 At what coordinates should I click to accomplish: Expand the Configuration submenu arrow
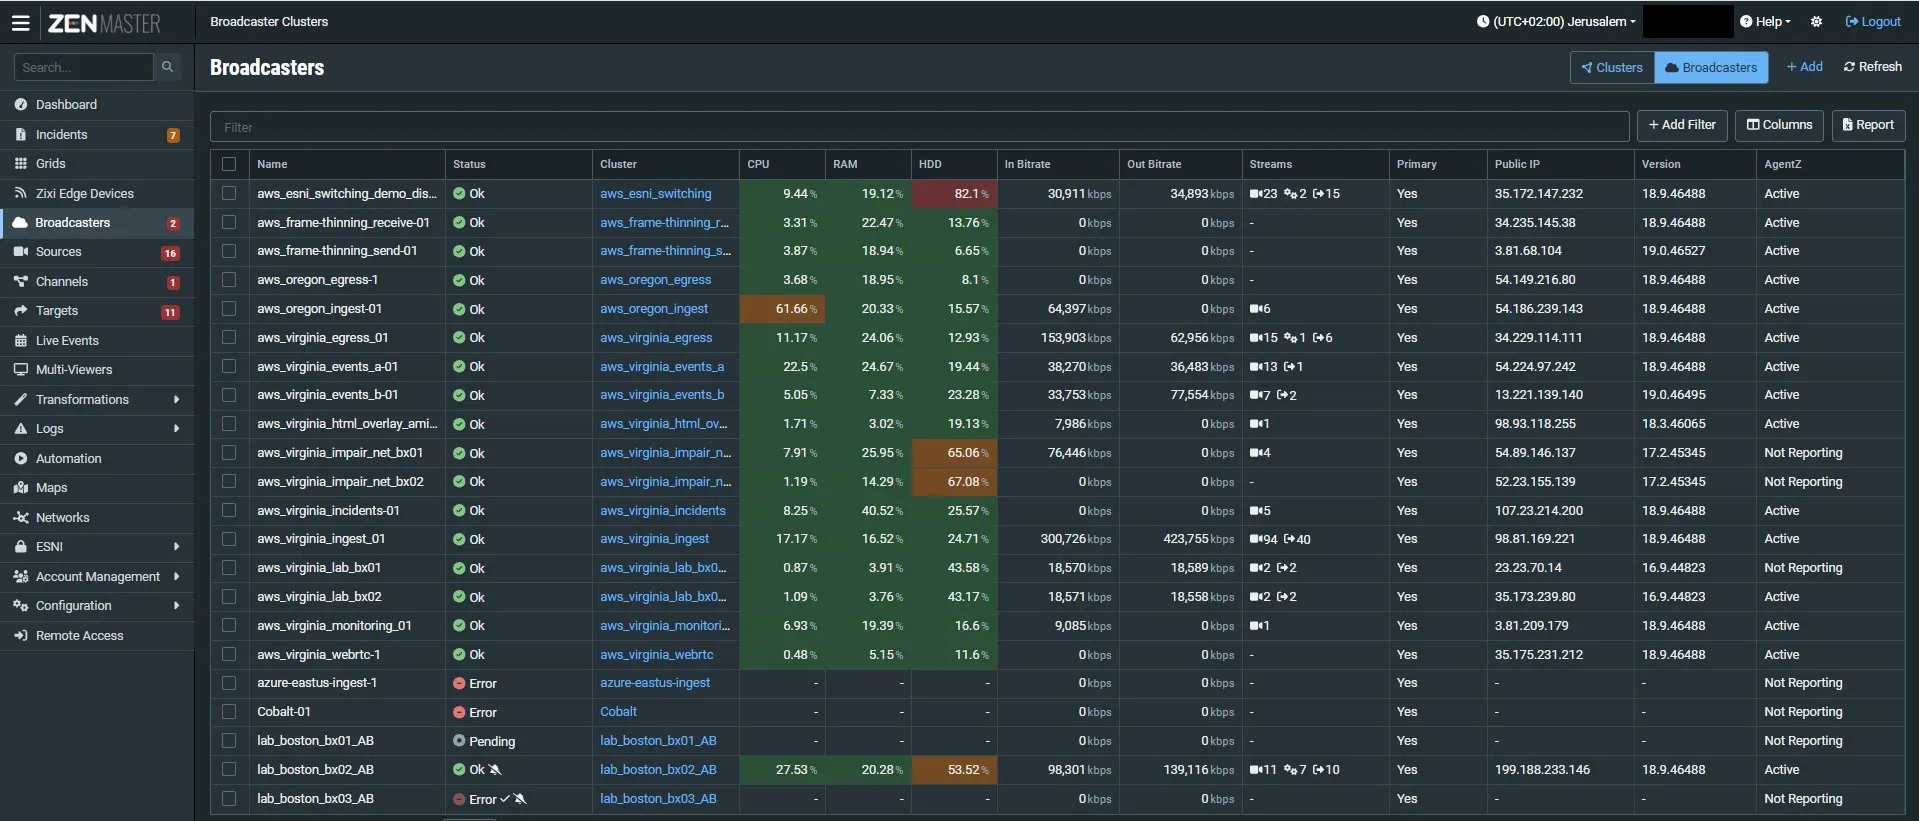[177, 606]
